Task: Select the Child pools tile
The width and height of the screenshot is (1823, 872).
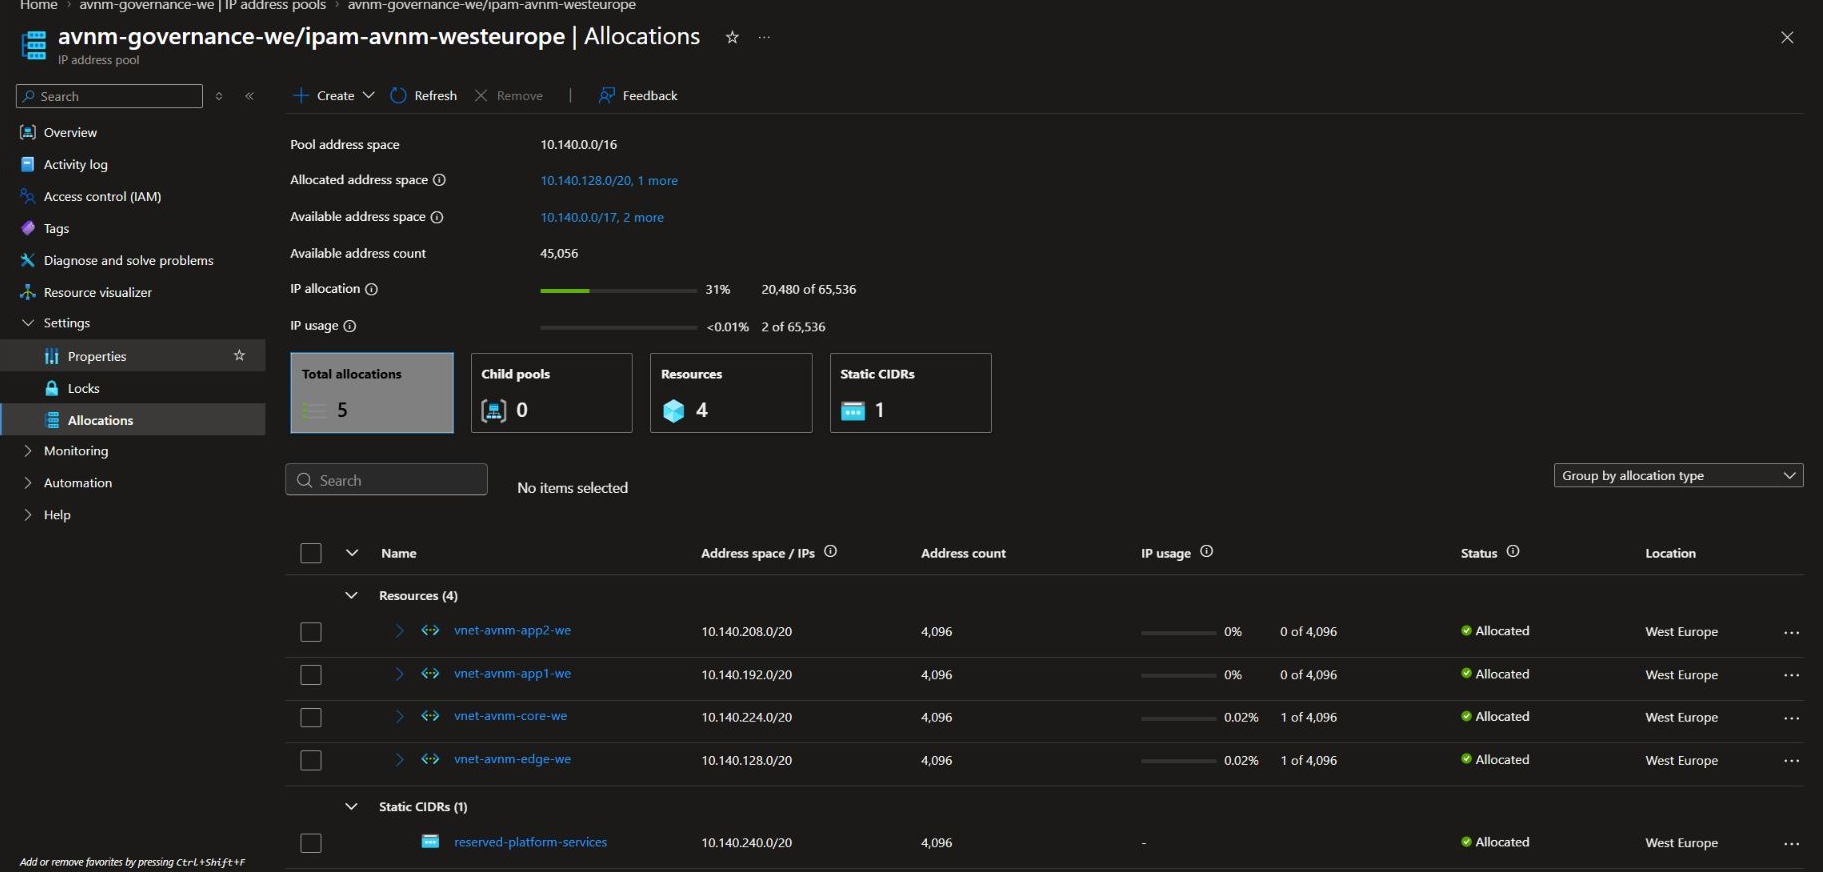Action: (x=551, y=393)
